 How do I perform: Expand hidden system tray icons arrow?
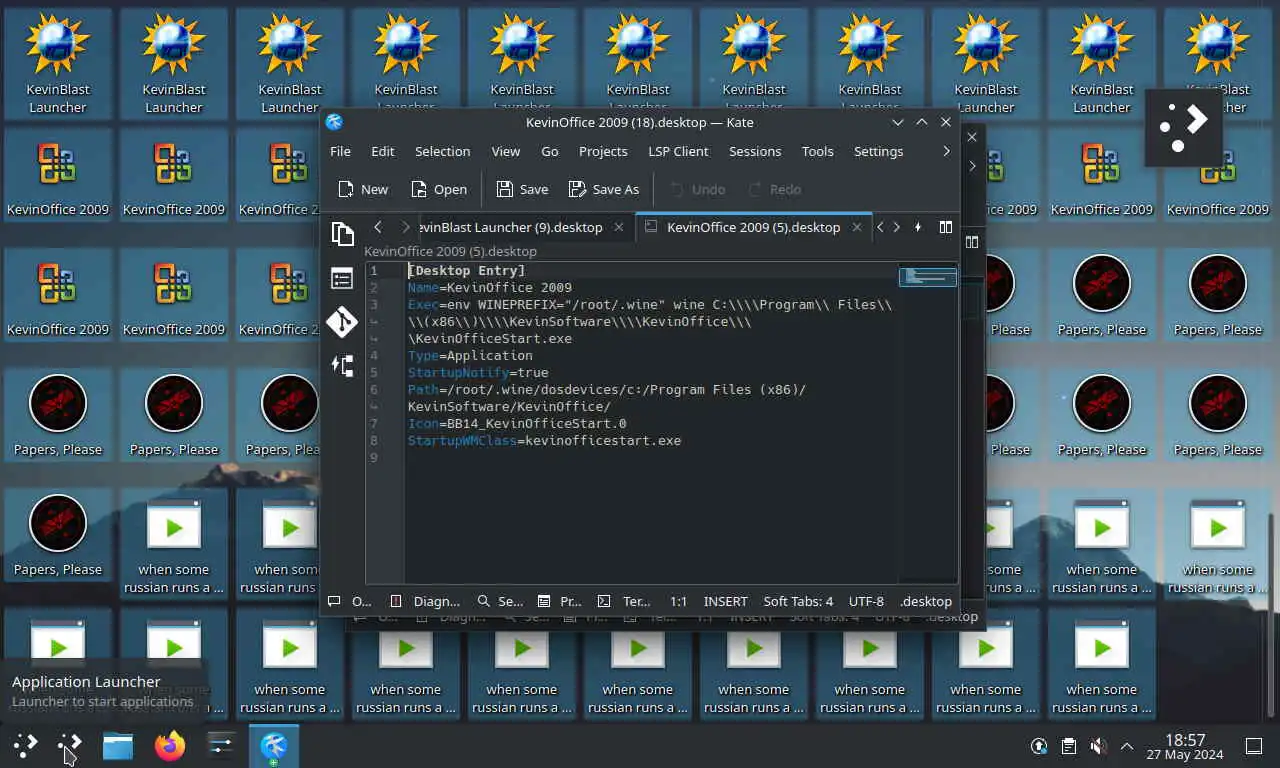(1127, 746)
